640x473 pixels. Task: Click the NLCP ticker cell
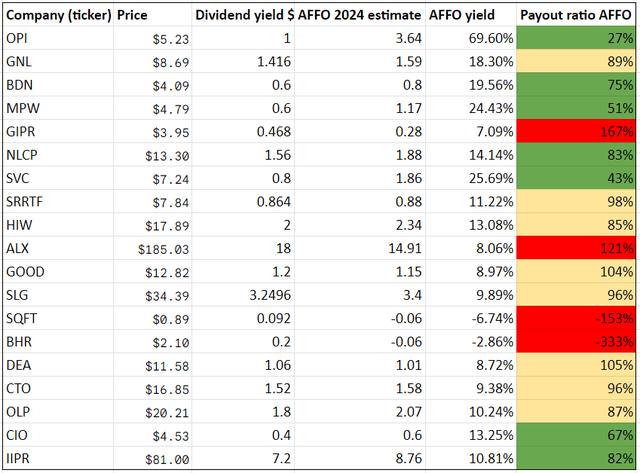click(58, 155)
